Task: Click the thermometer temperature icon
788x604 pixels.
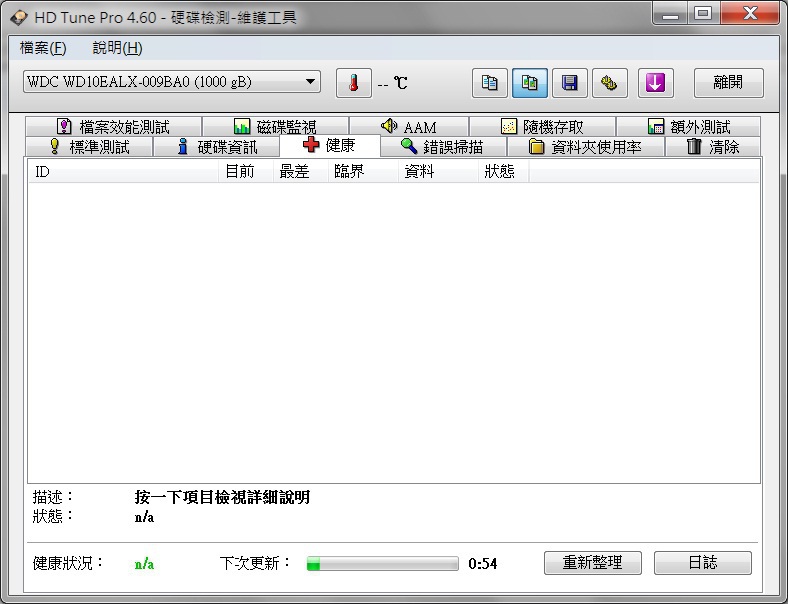Action: (354, 83)
